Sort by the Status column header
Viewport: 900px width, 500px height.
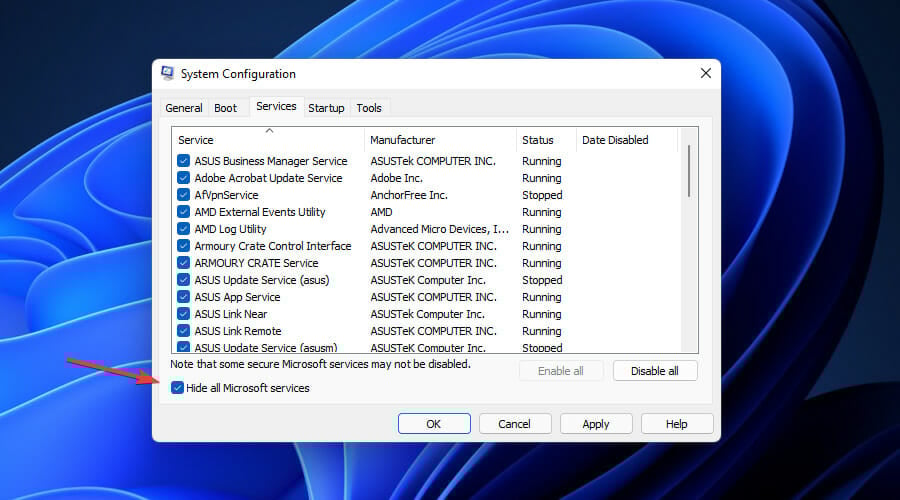[x=546, y=140]
